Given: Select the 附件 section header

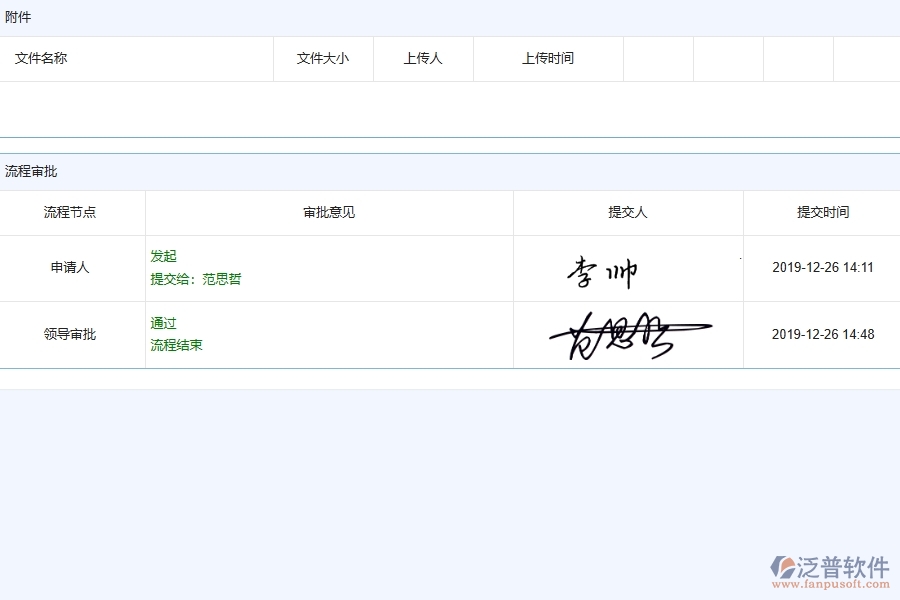Looking at the screenshot, I should [x=19, y=17].
